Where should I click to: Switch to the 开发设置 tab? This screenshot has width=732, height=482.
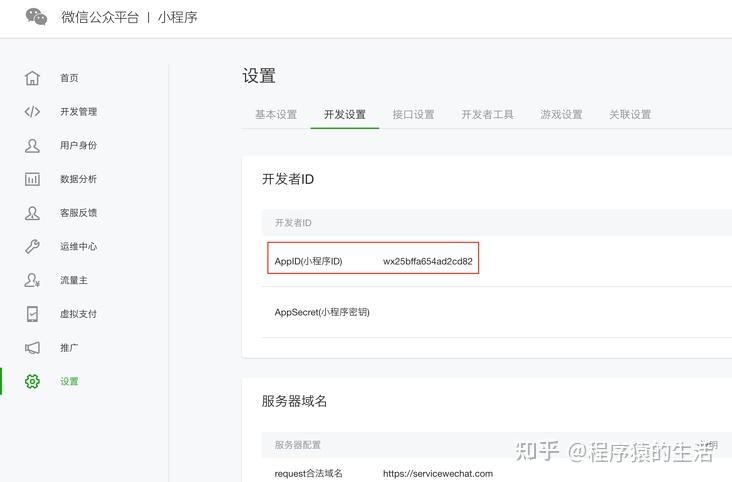(345, 114)
